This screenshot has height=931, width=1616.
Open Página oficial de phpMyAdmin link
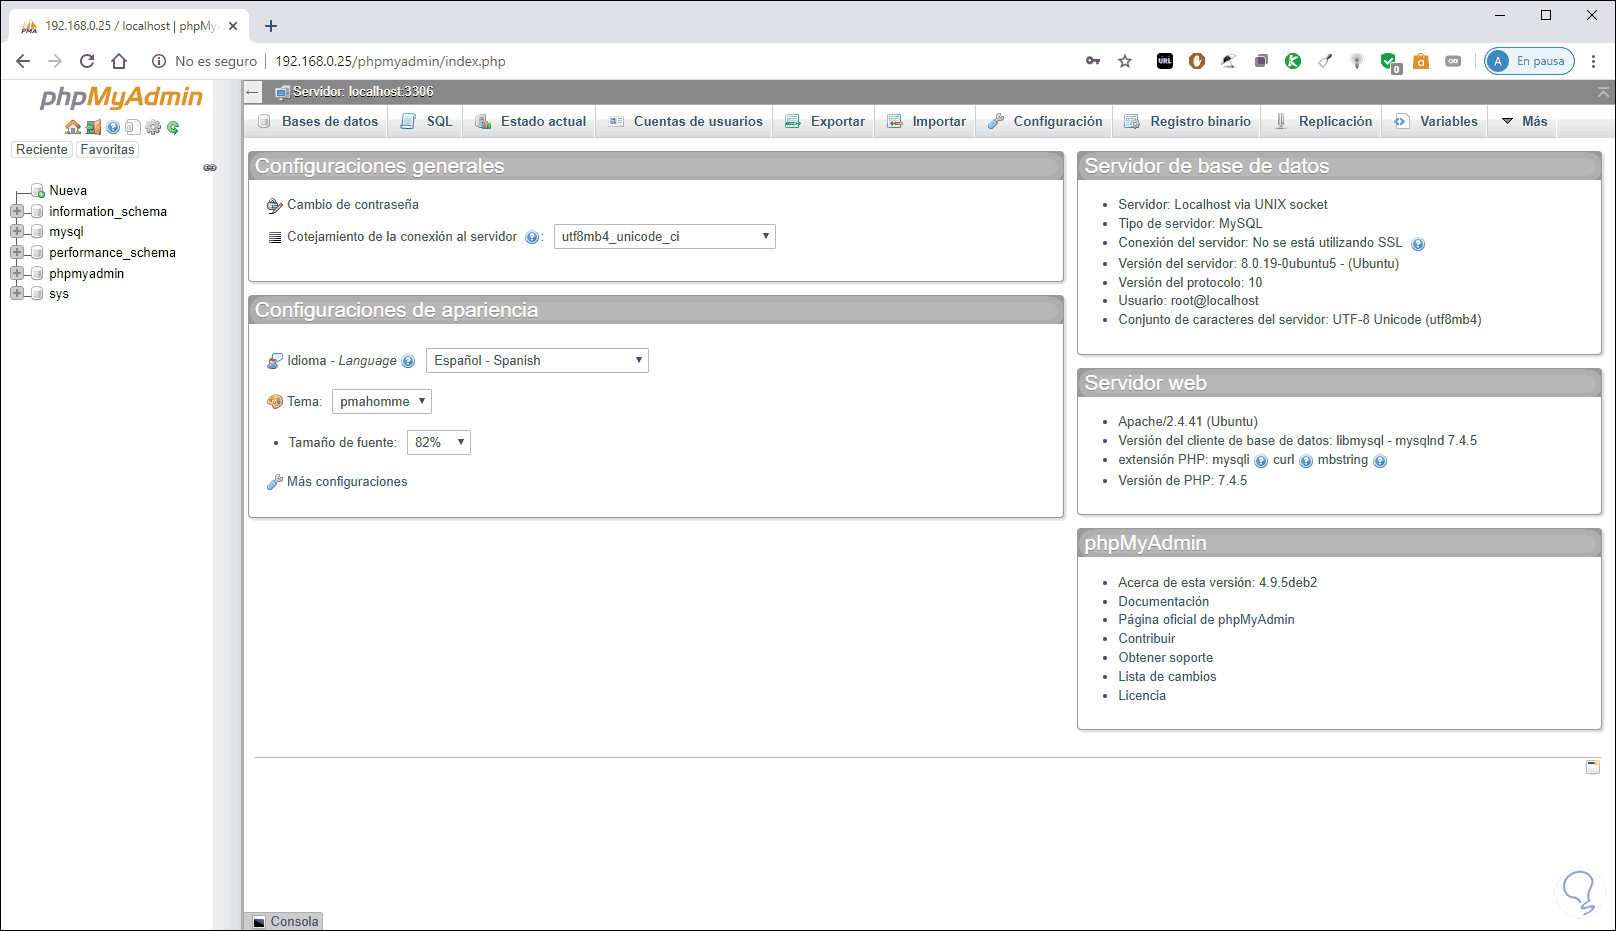(1206, 619)
